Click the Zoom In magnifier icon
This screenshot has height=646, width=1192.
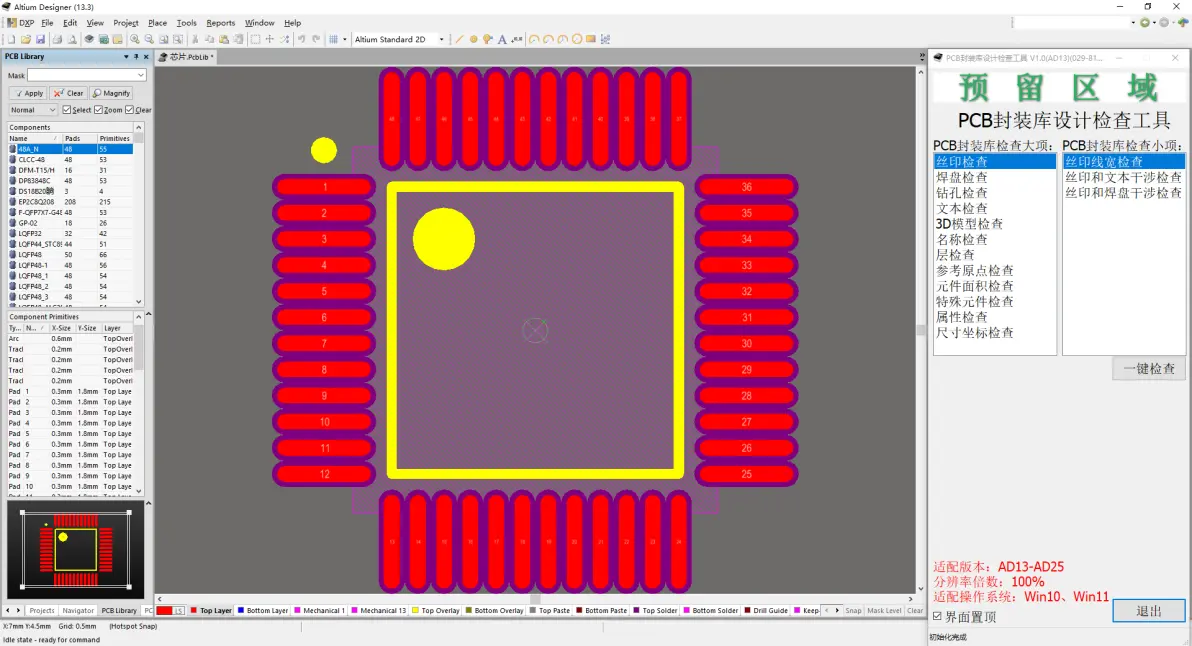click(x=135, y=40)
